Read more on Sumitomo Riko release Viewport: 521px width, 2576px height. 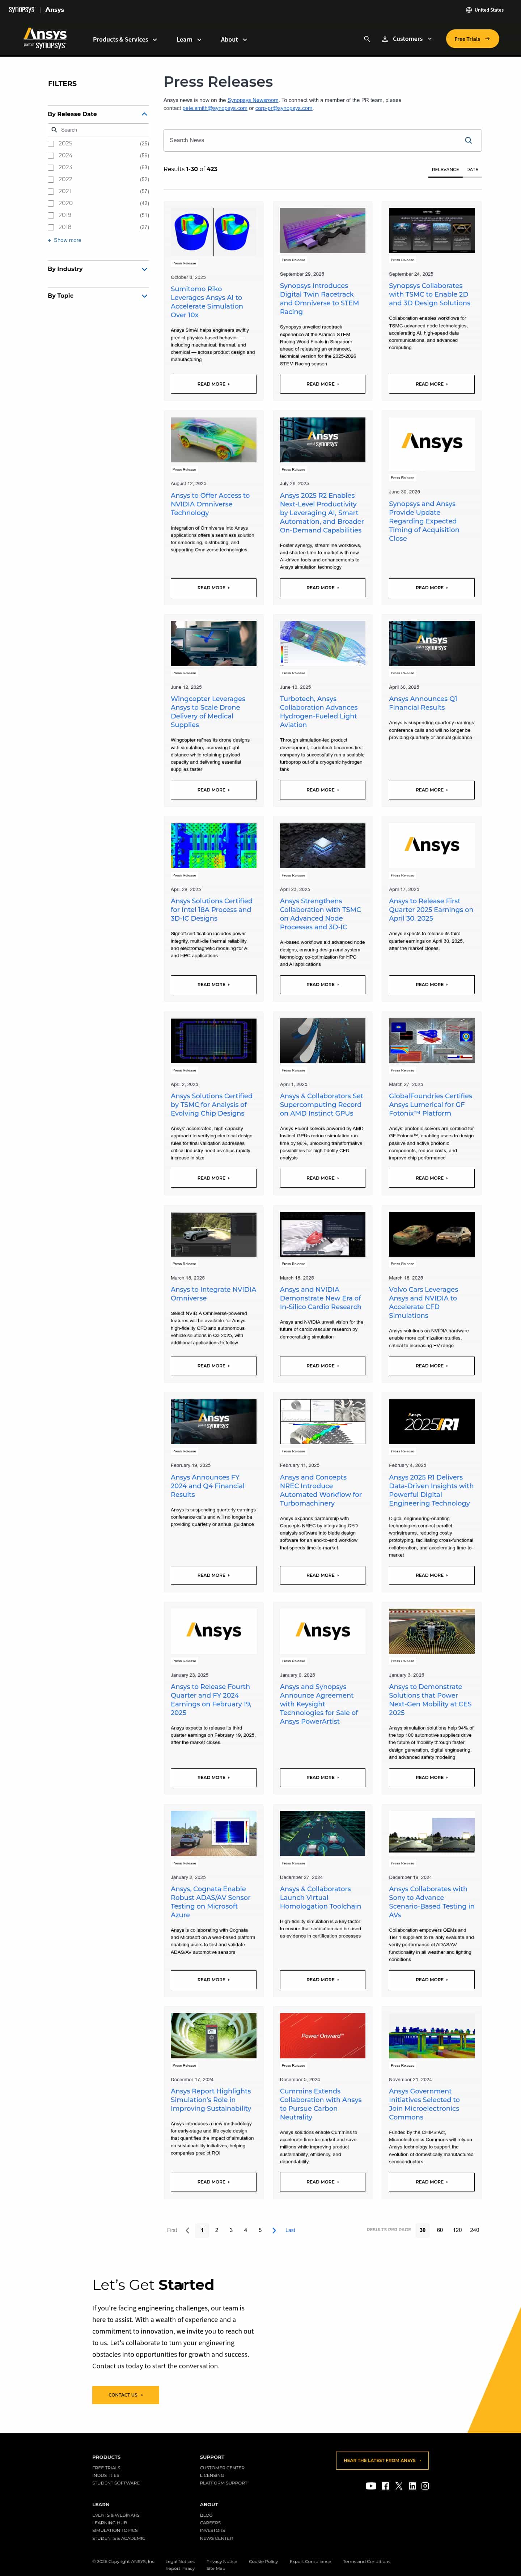tap(213, 384)
